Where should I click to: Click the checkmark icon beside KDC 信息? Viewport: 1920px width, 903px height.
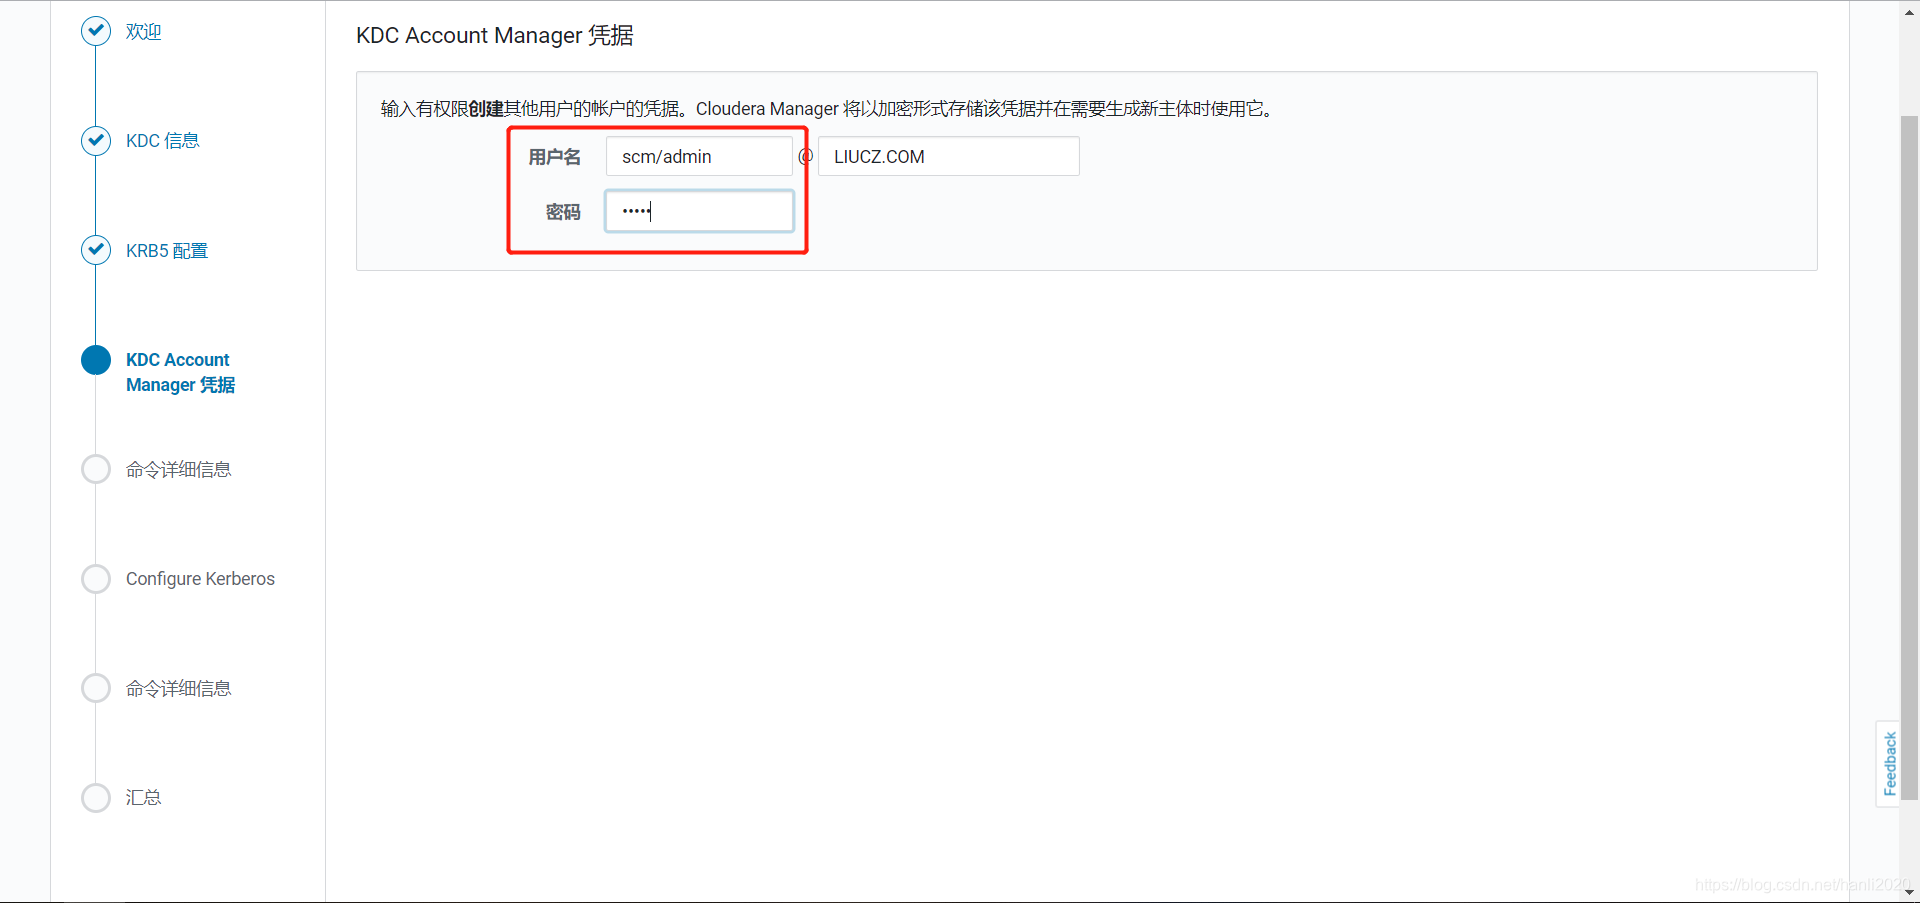tap(96, 141)
